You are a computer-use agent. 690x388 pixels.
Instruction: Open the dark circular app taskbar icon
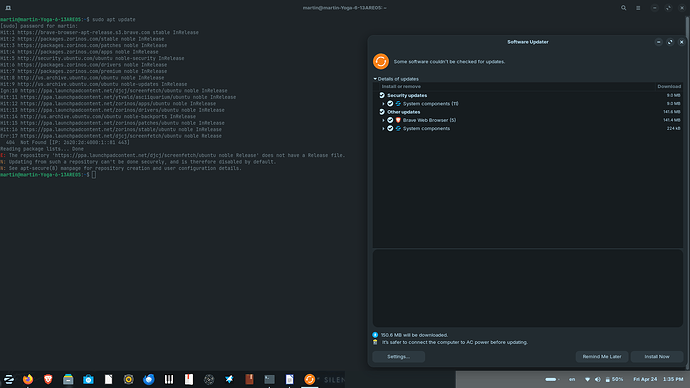(209, 379)
